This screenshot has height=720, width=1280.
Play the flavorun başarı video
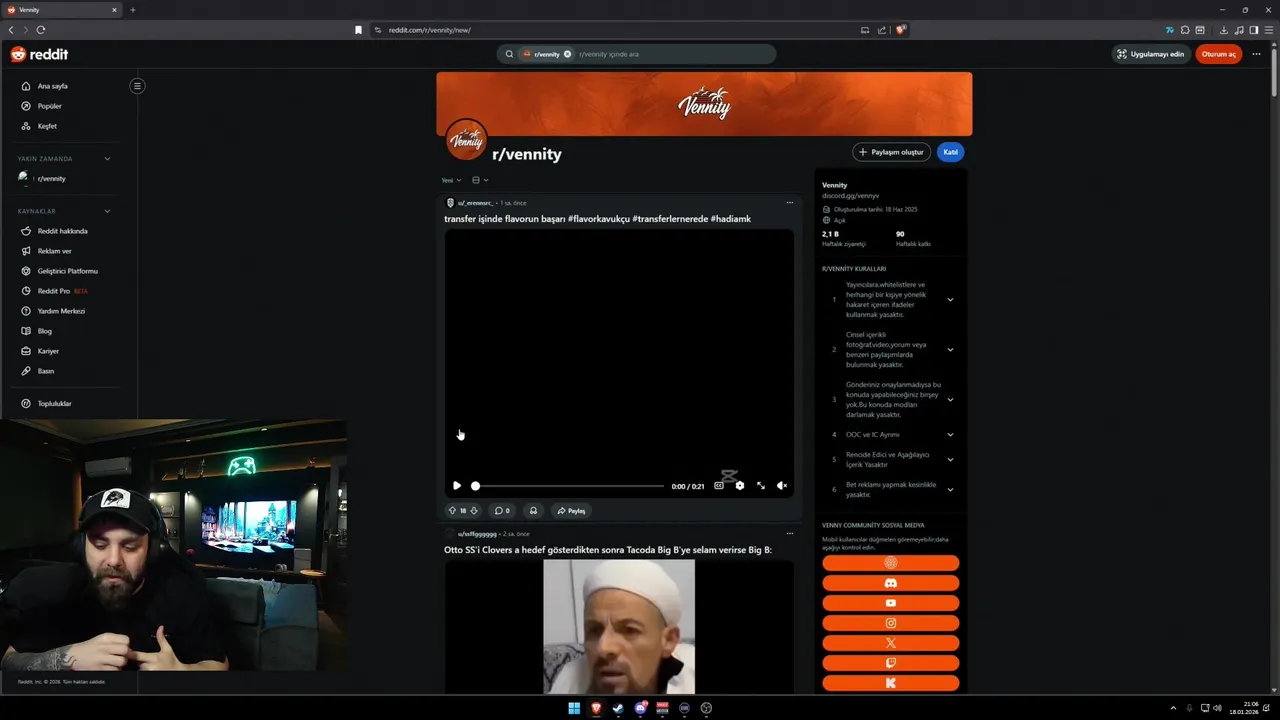457,486
